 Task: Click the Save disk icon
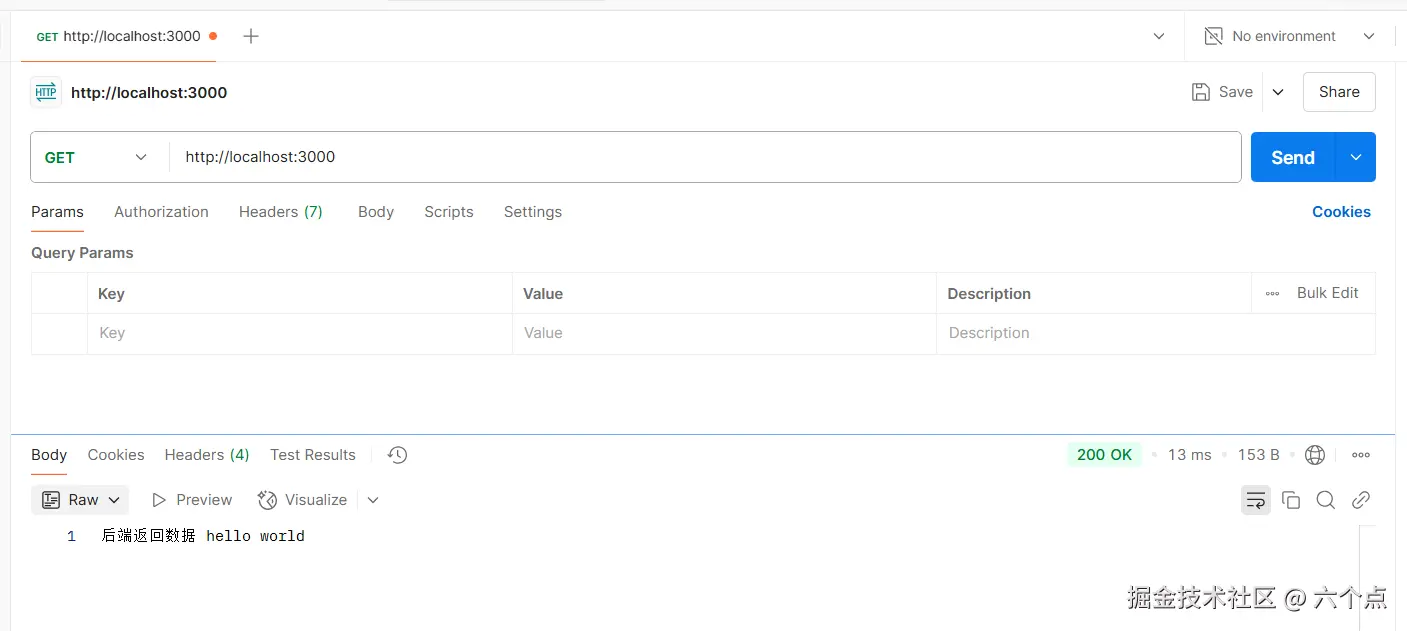pyautogui.click(x=1201, y=92)
